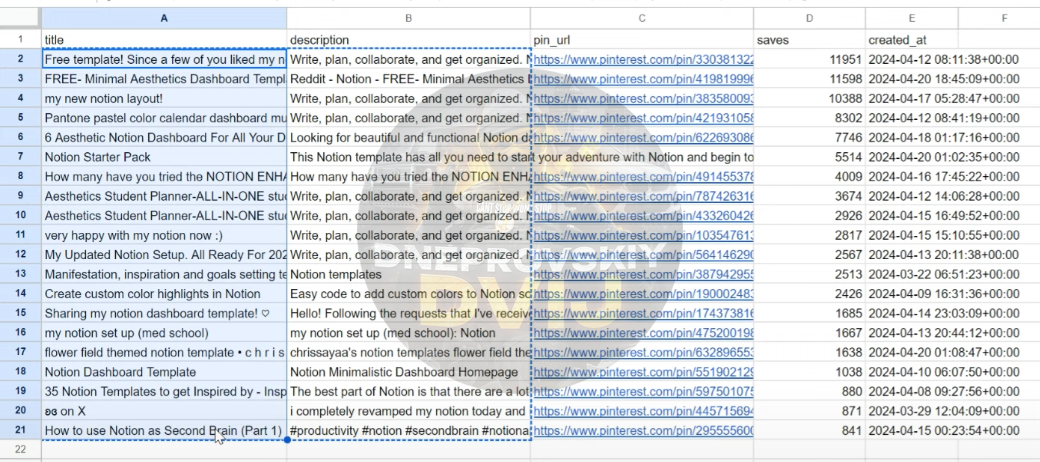
Task: Select 'Reddit - Notion - FREE- Minimal' description cell
Action: [409, 79]
